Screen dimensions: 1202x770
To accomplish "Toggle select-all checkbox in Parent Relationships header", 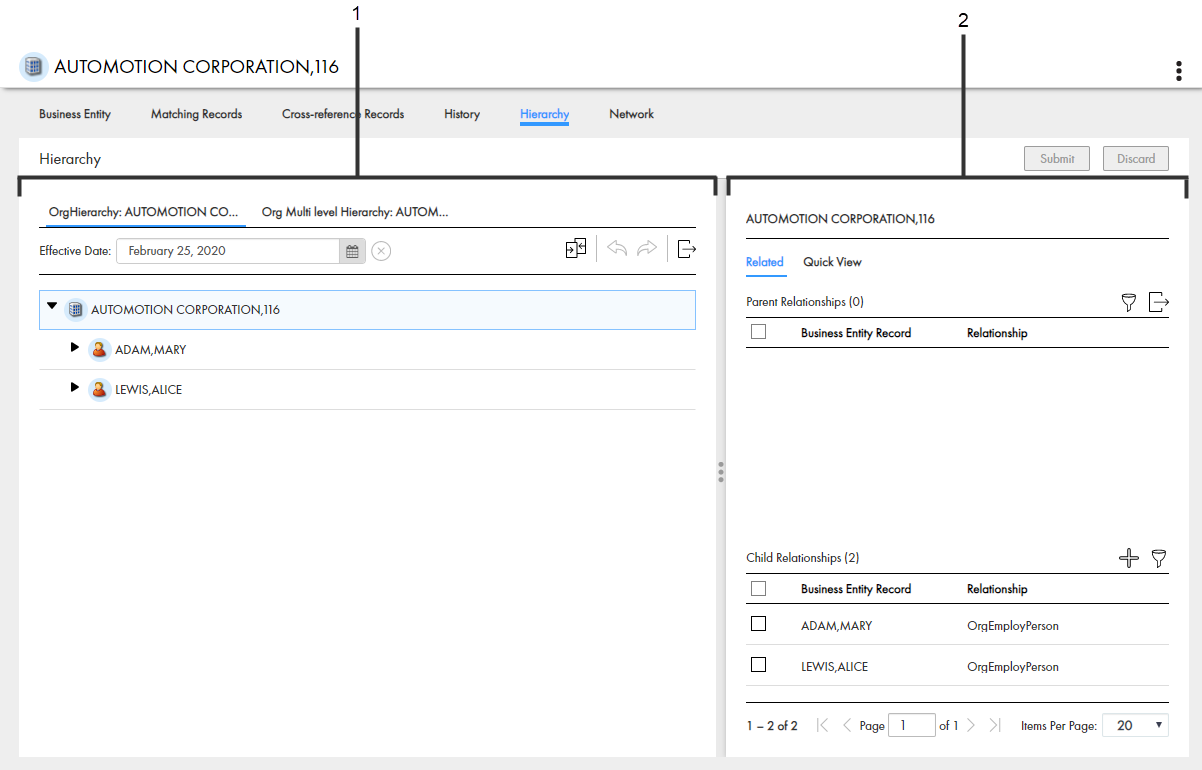I will (x=758, y=332).
